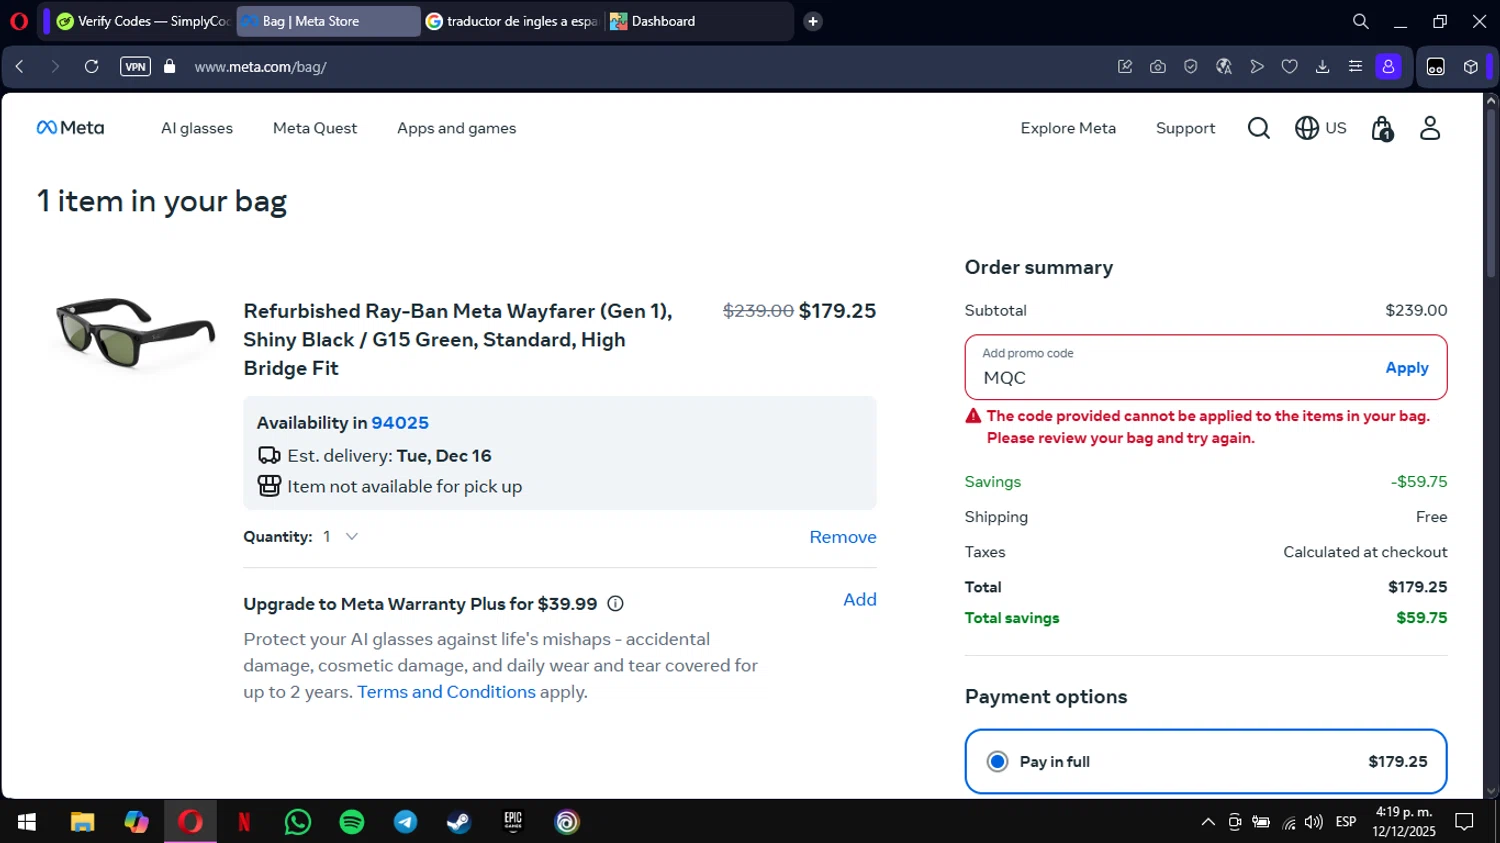The width and height of the screenshot is (1500, 843).
Task: Switch to Verify Codes SimplyCodes tab
Action: point(143,21)
